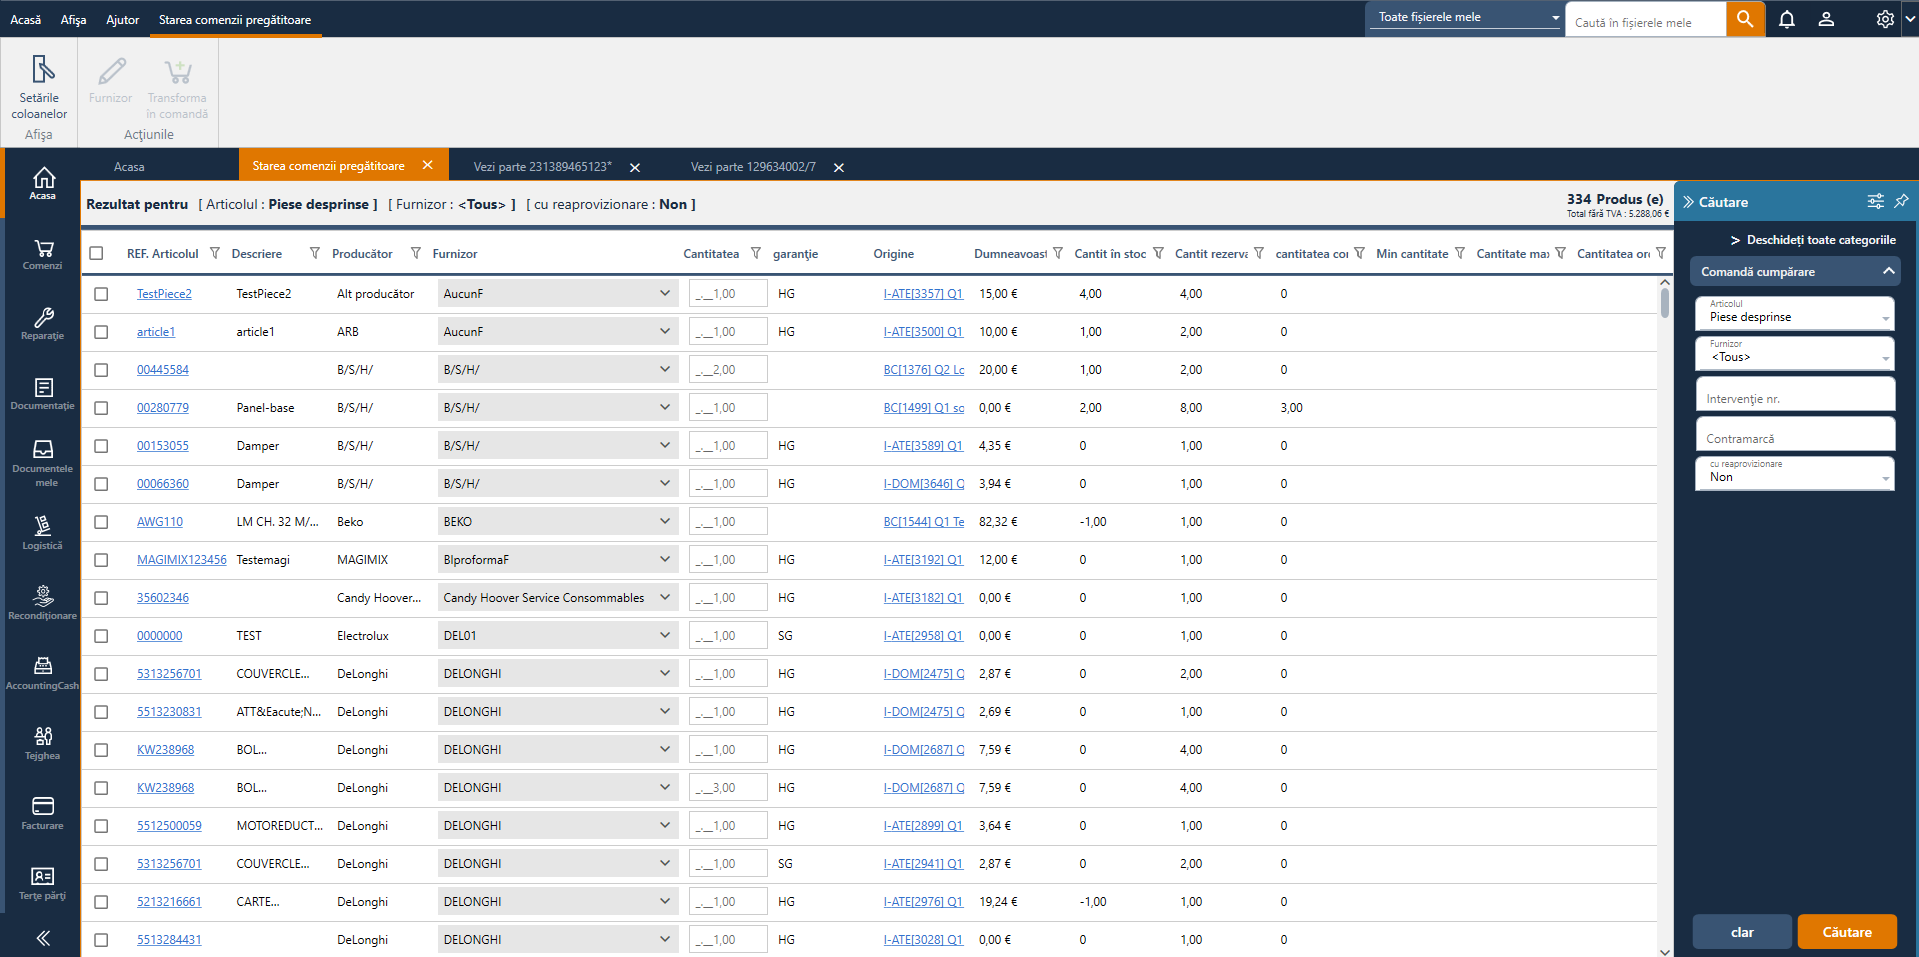The image size is (1919, 957).
Task: Open the user account profile icon
Action: pyautogui.click(x=1826, y=19)
